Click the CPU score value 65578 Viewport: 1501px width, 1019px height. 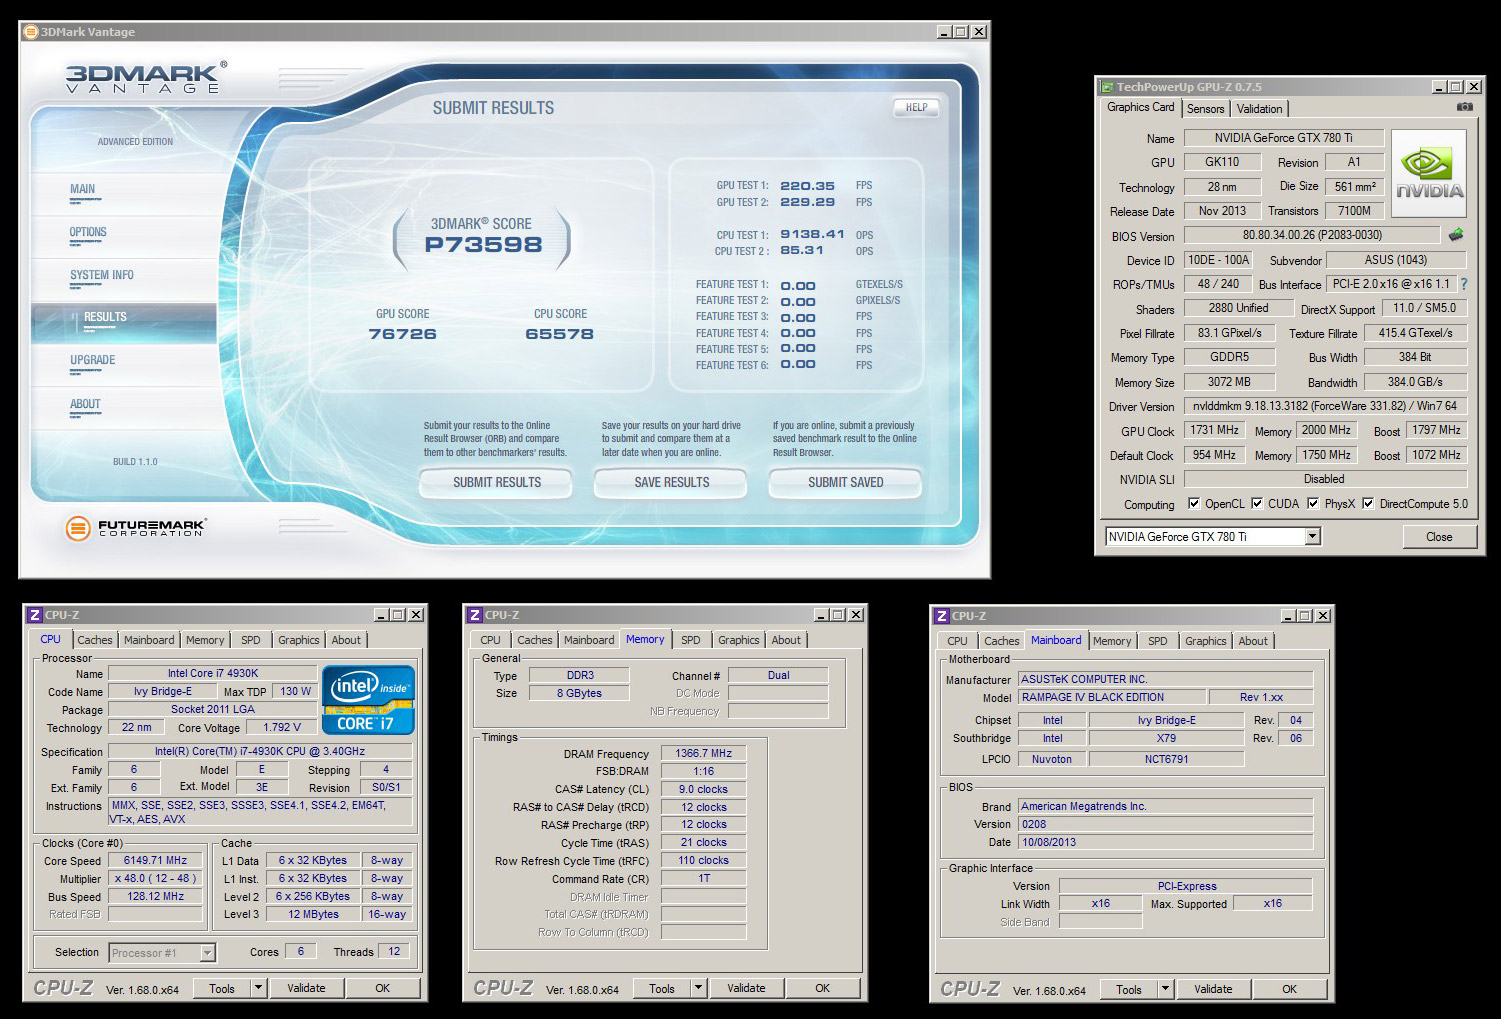tap(560, 334)
